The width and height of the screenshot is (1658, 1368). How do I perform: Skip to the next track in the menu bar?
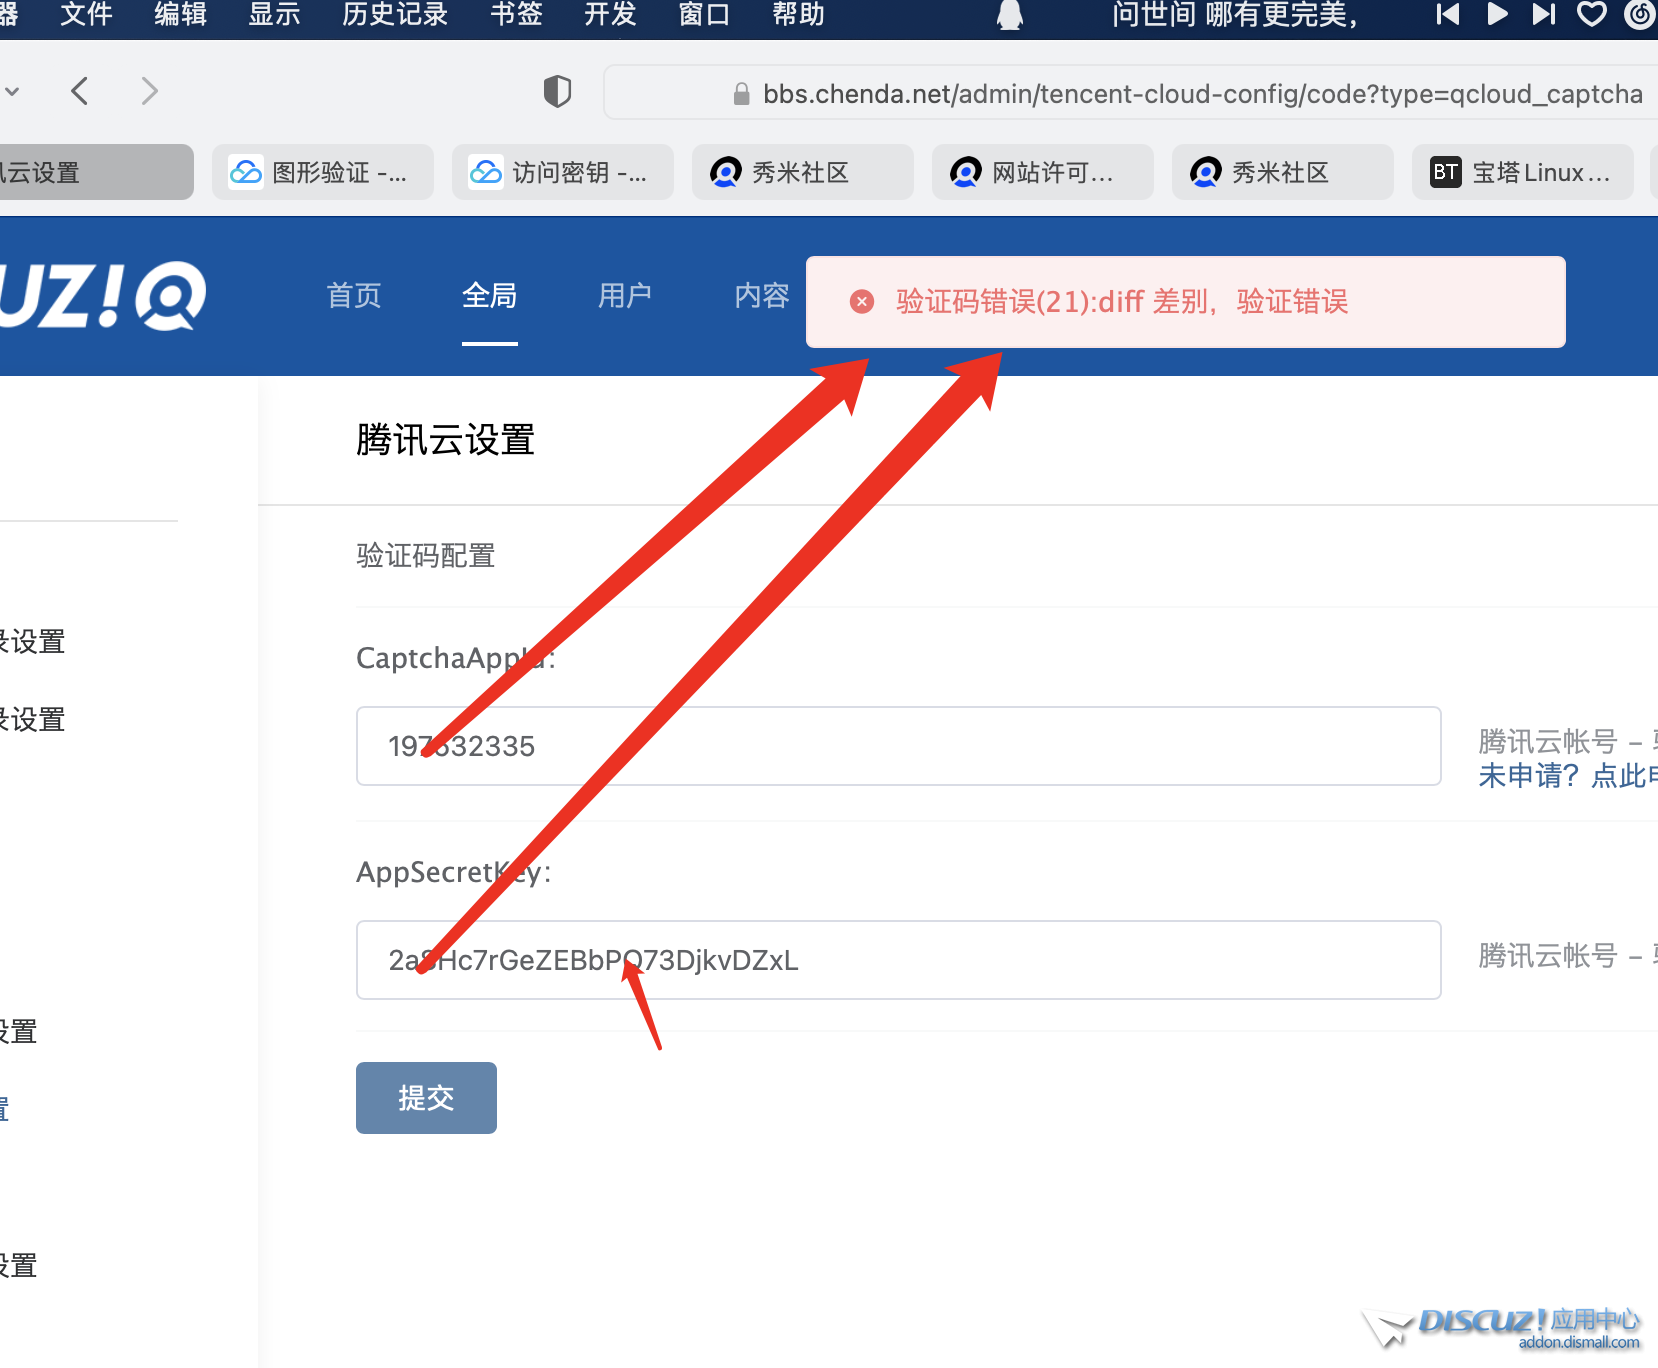[1544, 14]
